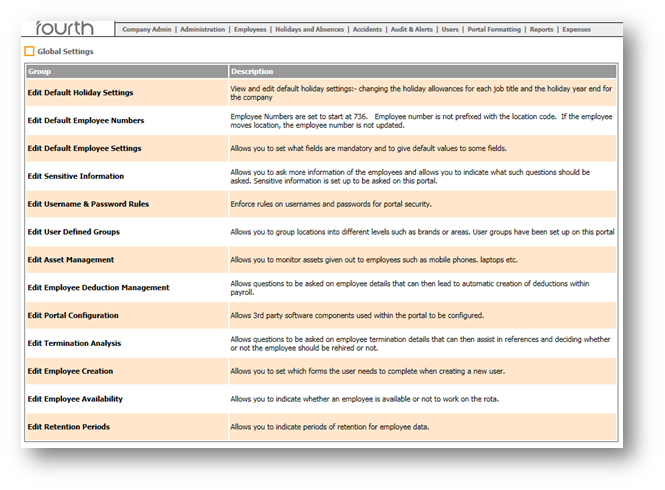Open Edit Default Holiday Settings
Screen dimensions: 665x490
tap(80, 93)
